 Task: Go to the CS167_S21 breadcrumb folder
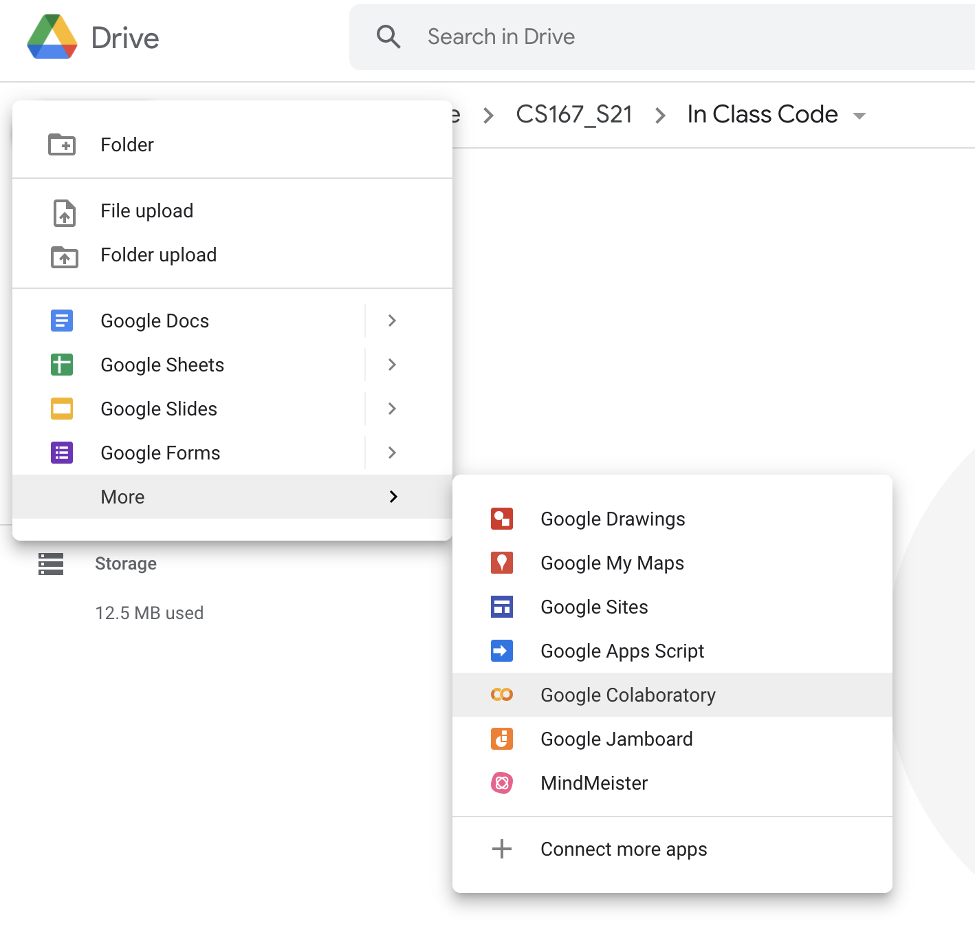point(574,115)
